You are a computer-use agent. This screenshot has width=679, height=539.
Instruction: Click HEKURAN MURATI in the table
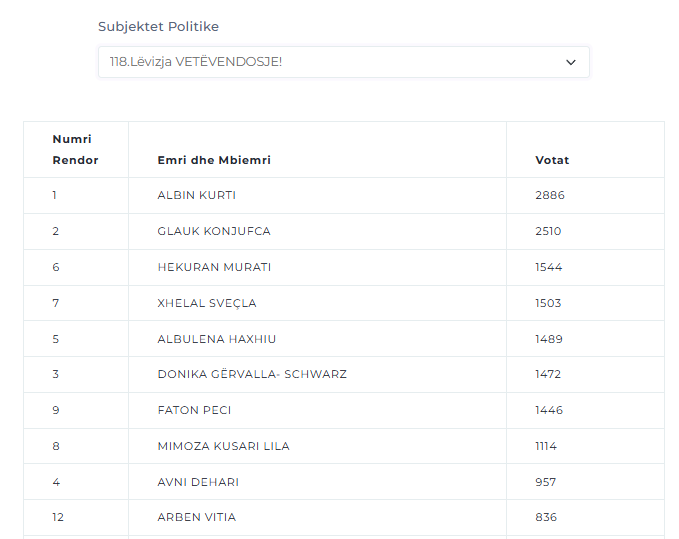point(214,267)
